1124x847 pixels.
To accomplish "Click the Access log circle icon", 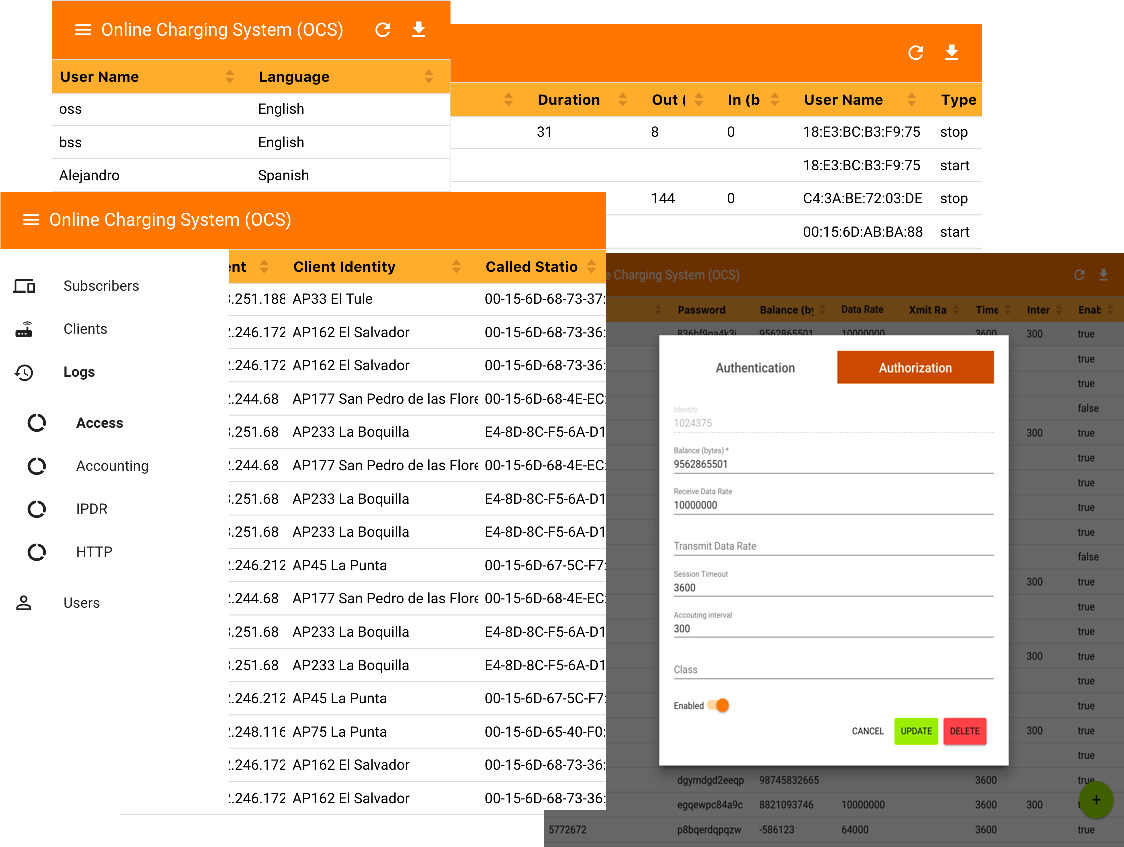I will point(37,424).
